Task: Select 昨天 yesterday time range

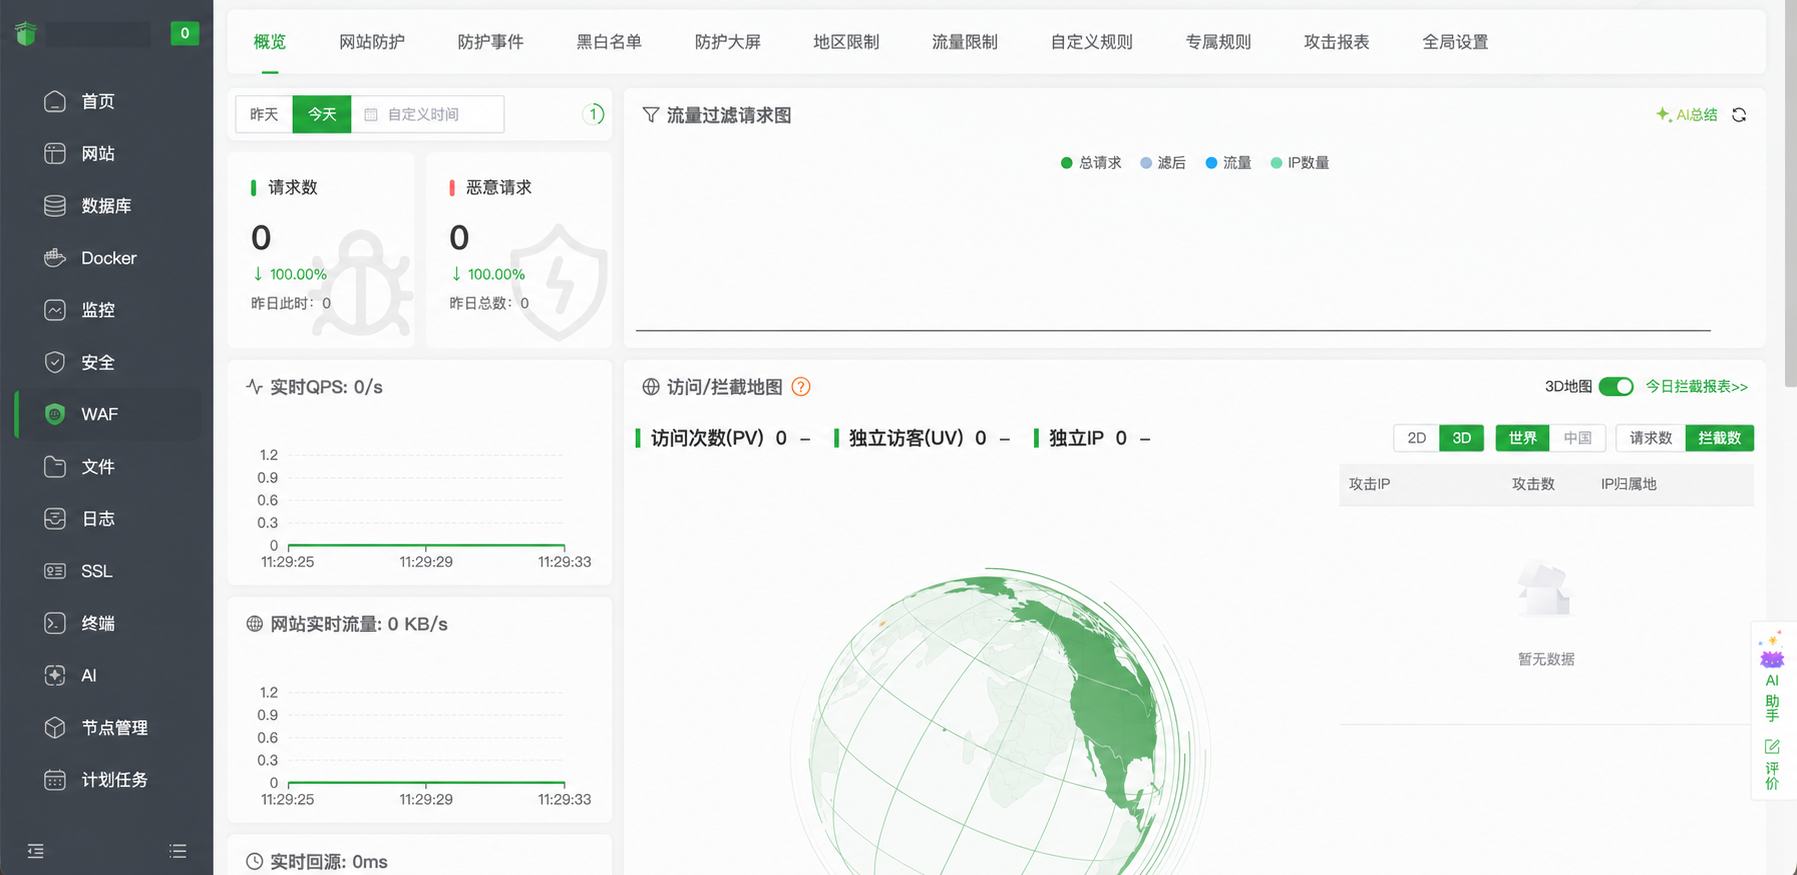Action: pos(264,114)
